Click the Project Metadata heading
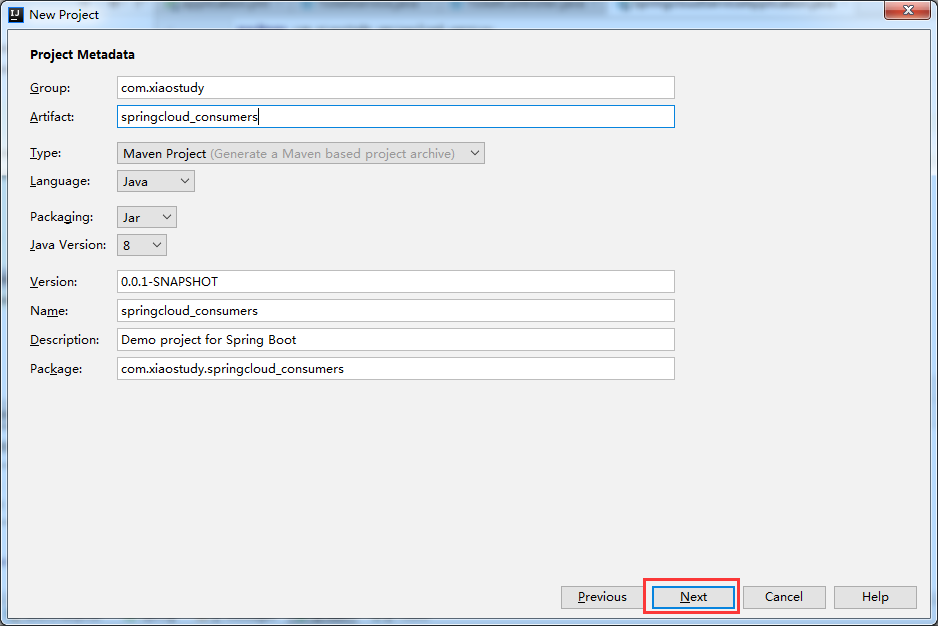Screen dimensions: 938x626 click(x=83, y=54)
